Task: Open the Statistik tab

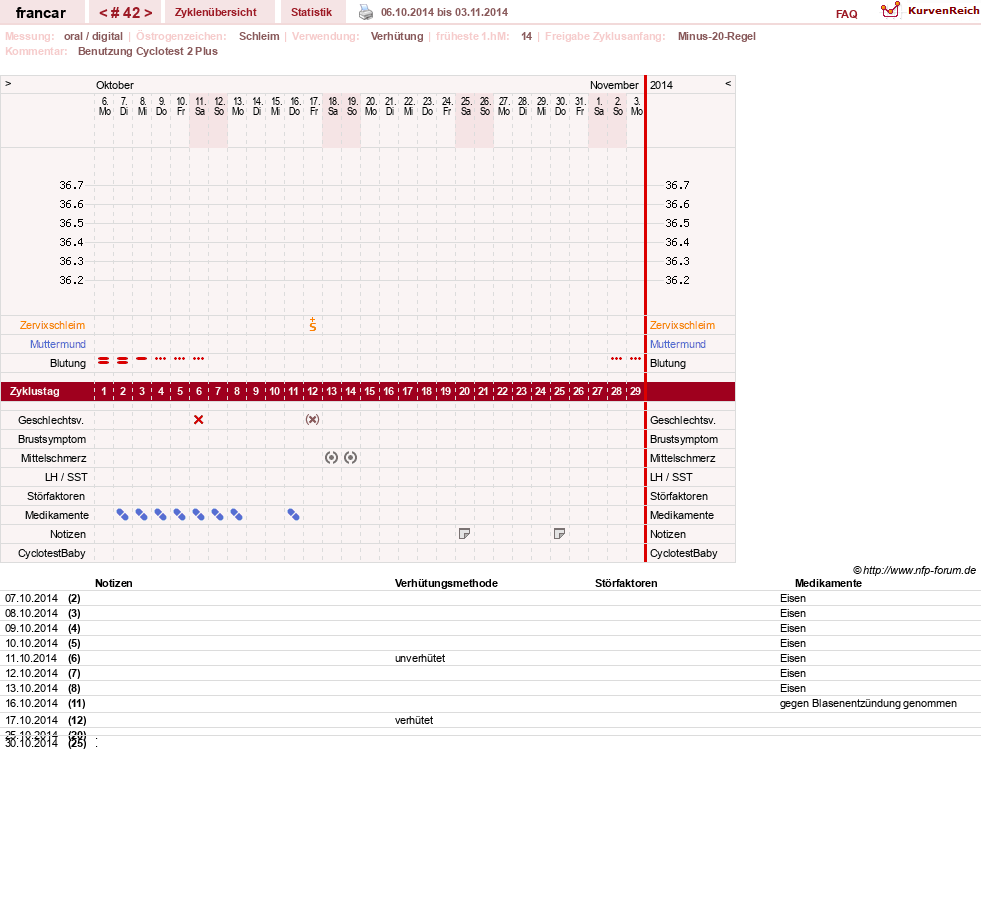Action: 311,12
